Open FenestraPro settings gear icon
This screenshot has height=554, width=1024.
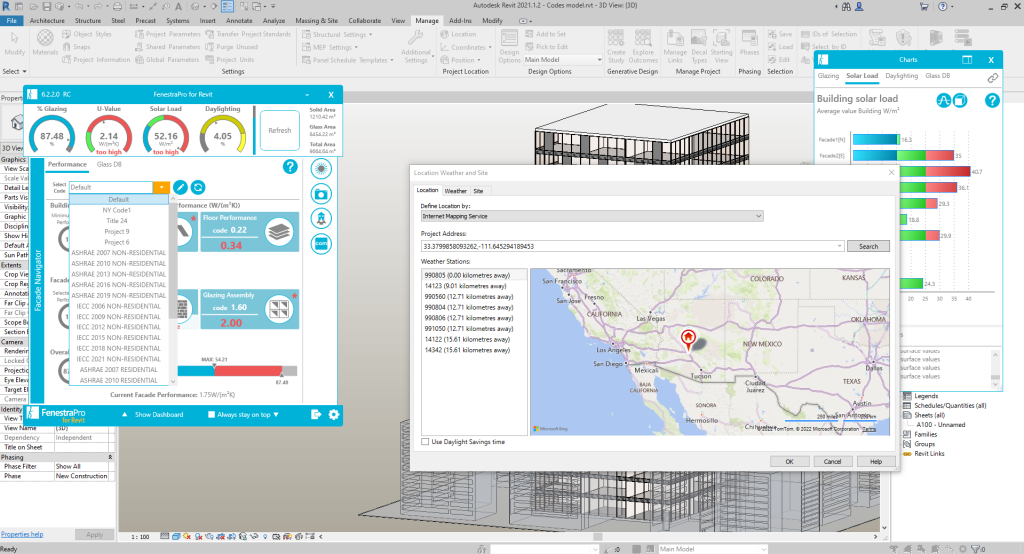point(334,414)
